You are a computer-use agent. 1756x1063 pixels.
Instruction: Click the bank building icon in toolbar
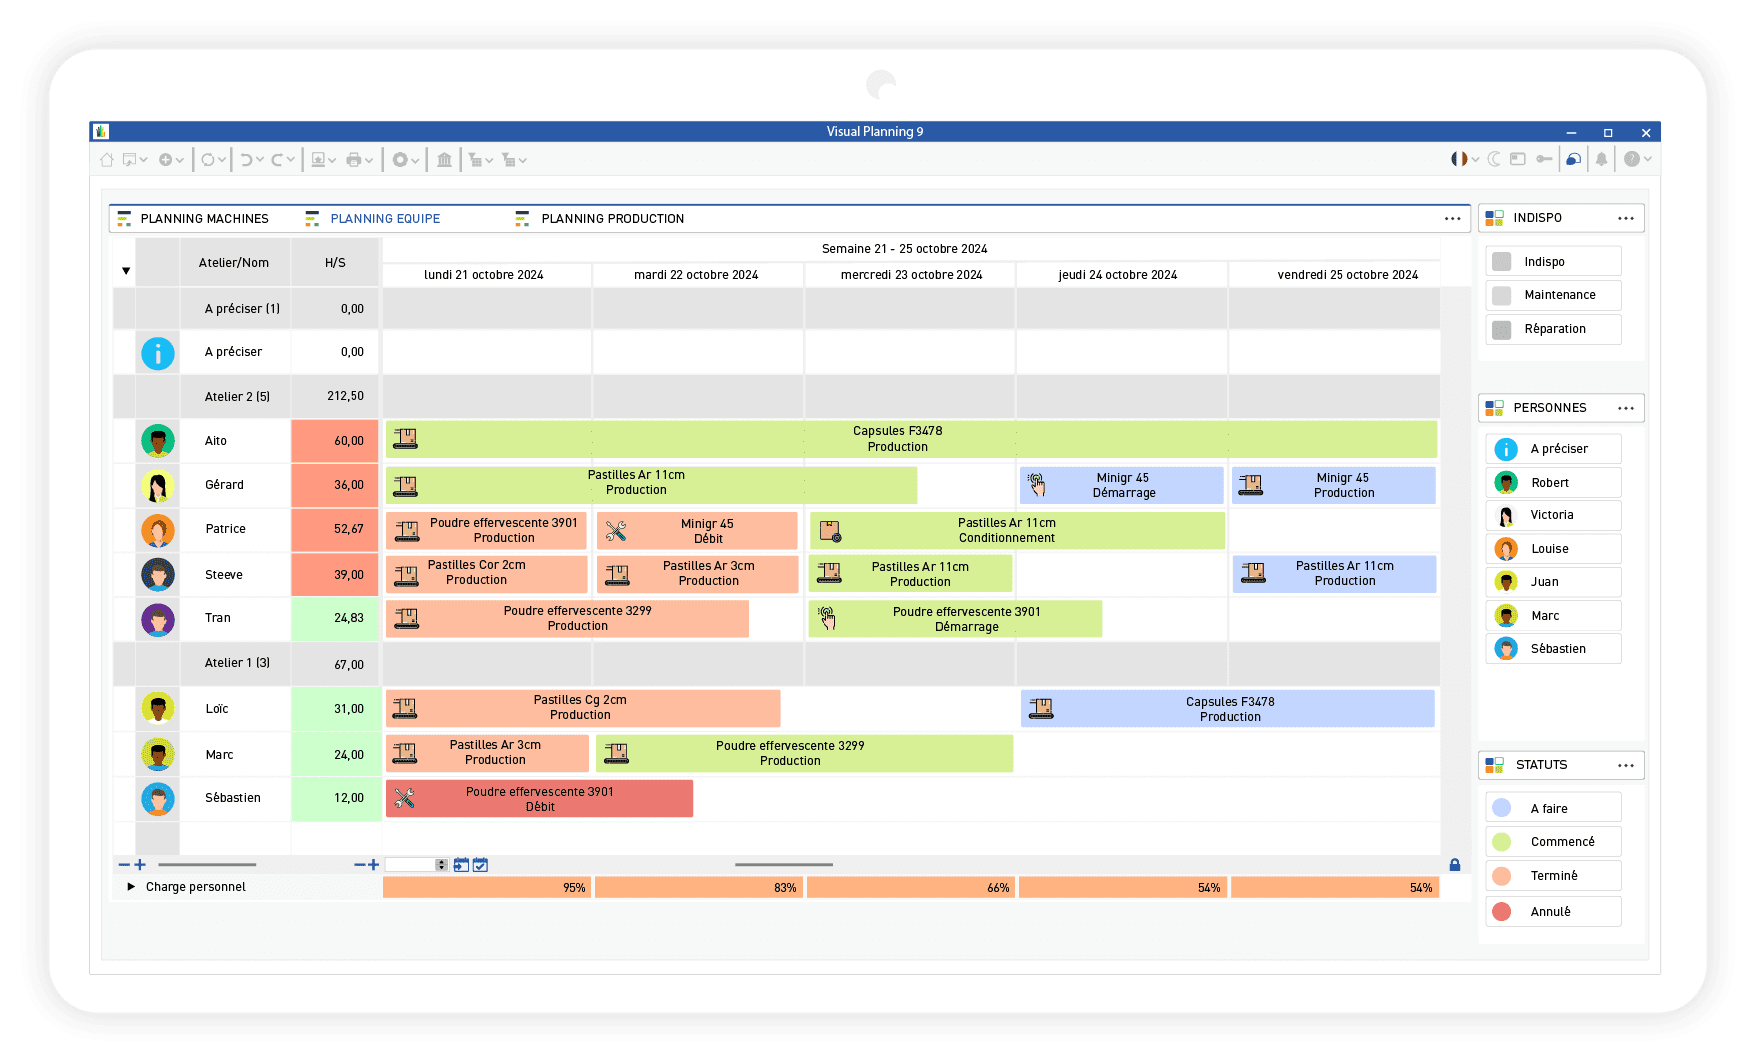(x=444, y=160)
